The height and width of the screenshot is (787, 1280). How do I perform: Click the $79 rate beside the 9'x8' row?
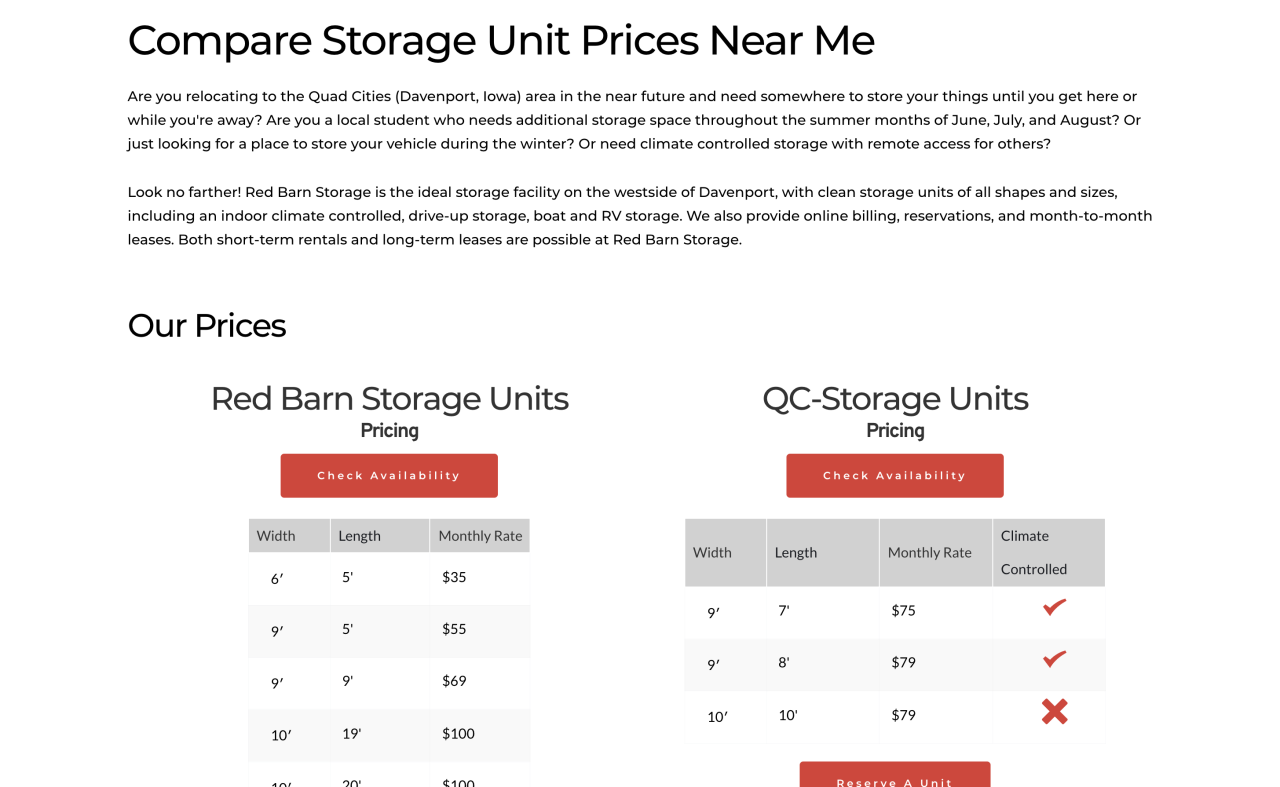[903, 662]
